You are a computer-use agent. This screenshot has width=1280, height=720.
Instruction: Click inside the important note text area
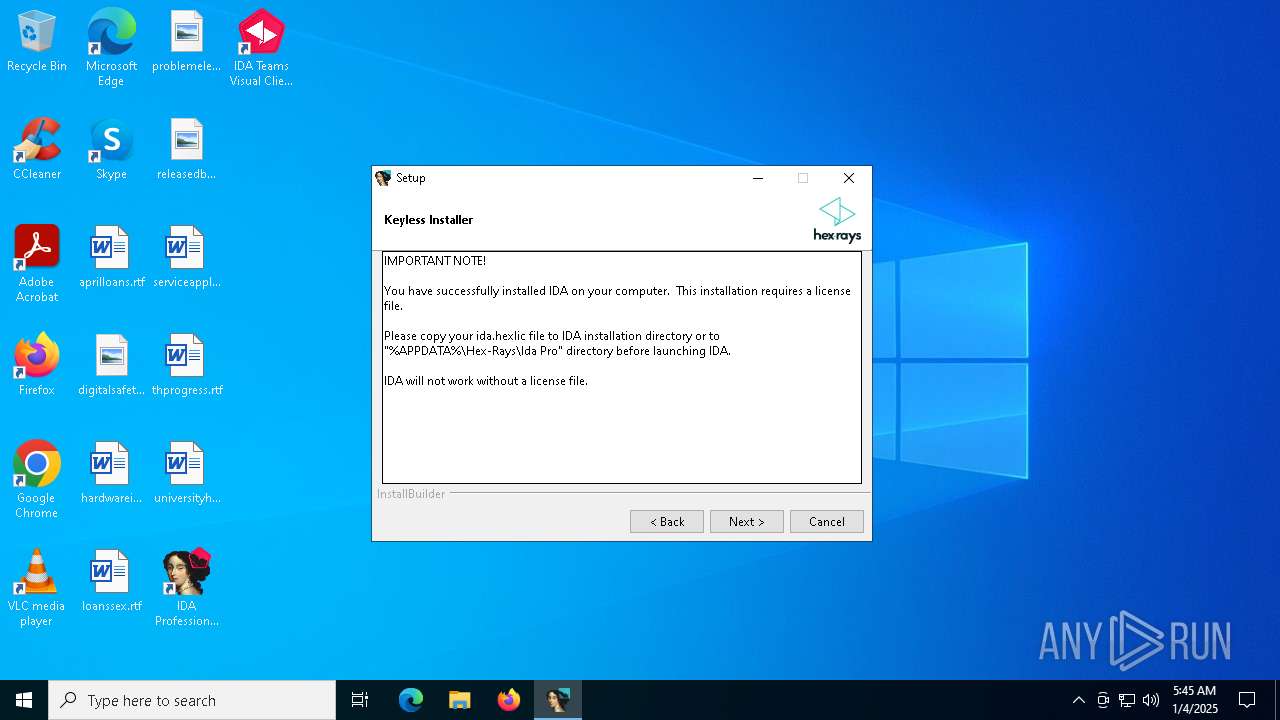(622, 367)
